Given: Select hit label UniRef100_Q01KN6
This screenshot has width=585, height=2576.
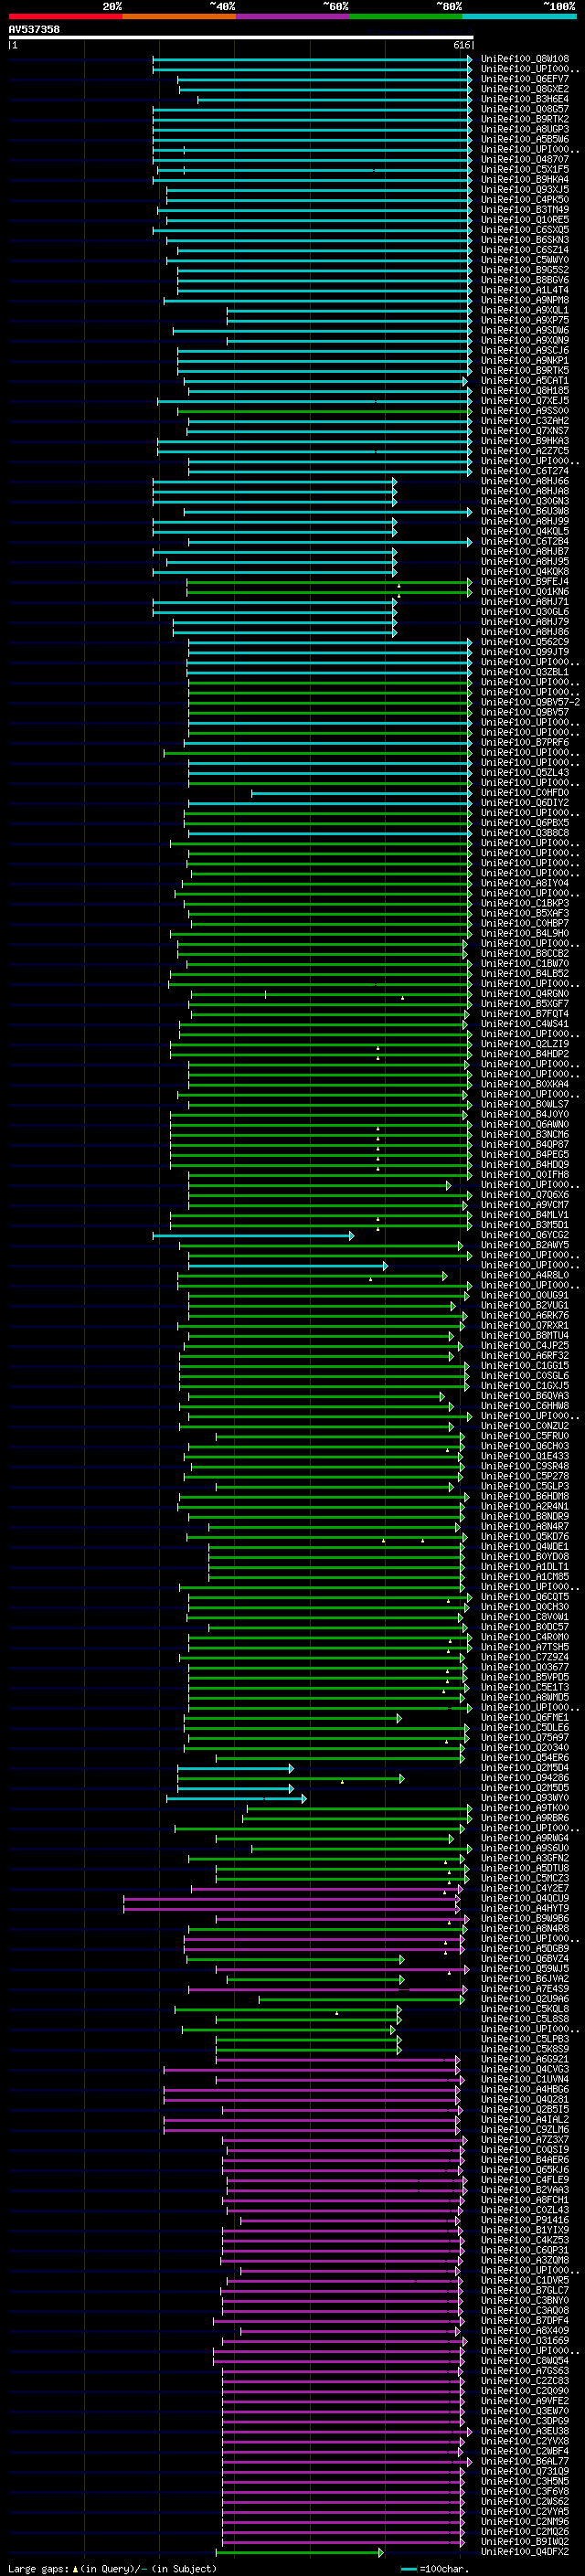Looking at the screenshot, I should click(x=524, y=591).
